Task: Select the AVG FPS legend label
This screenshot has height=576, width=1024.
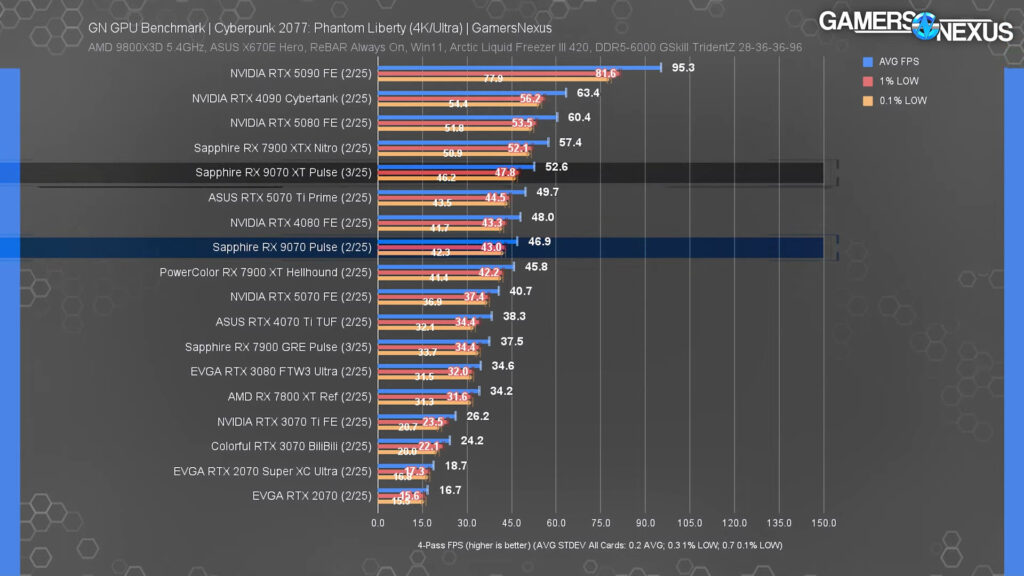Action: click(899, 61)
